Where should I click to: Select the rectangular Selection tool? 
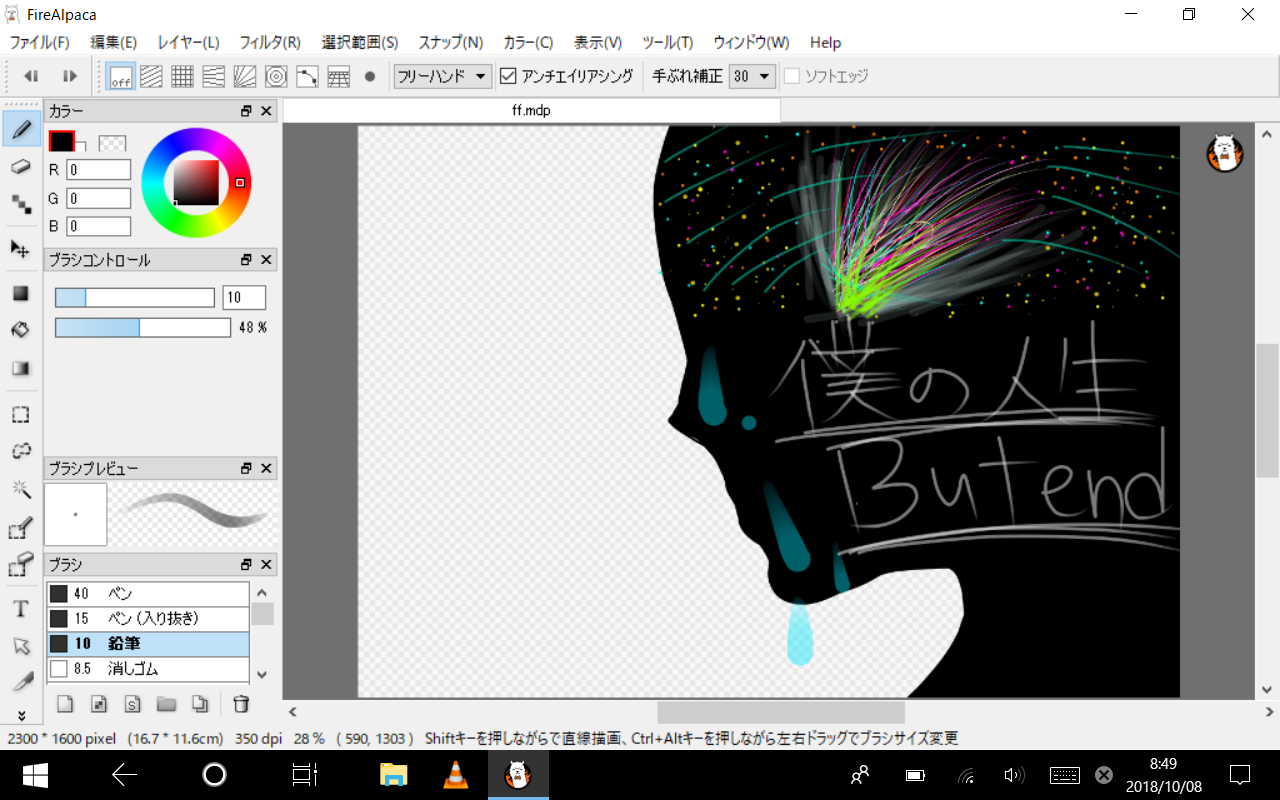pos(21,414)
